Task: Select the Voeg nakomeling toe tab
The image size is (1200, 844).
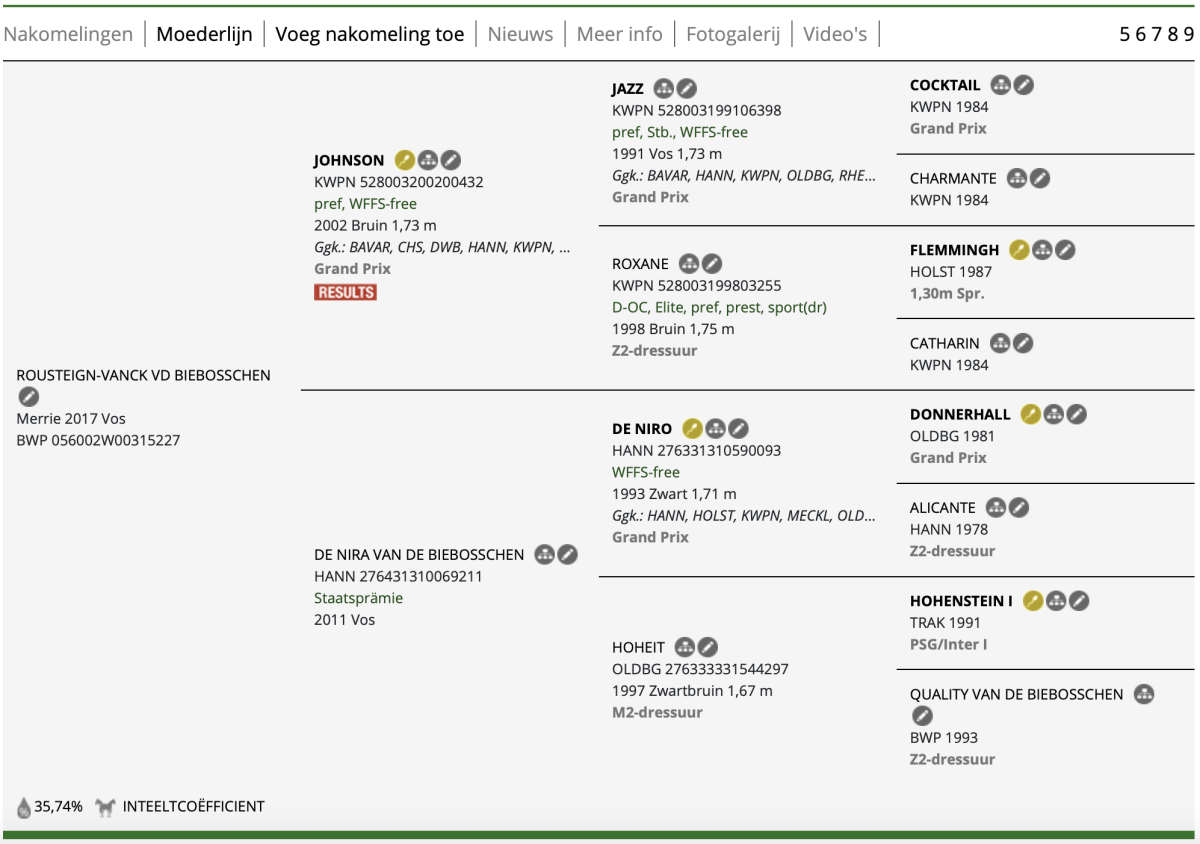Action: pyautogui.click(x=370, y=34)
